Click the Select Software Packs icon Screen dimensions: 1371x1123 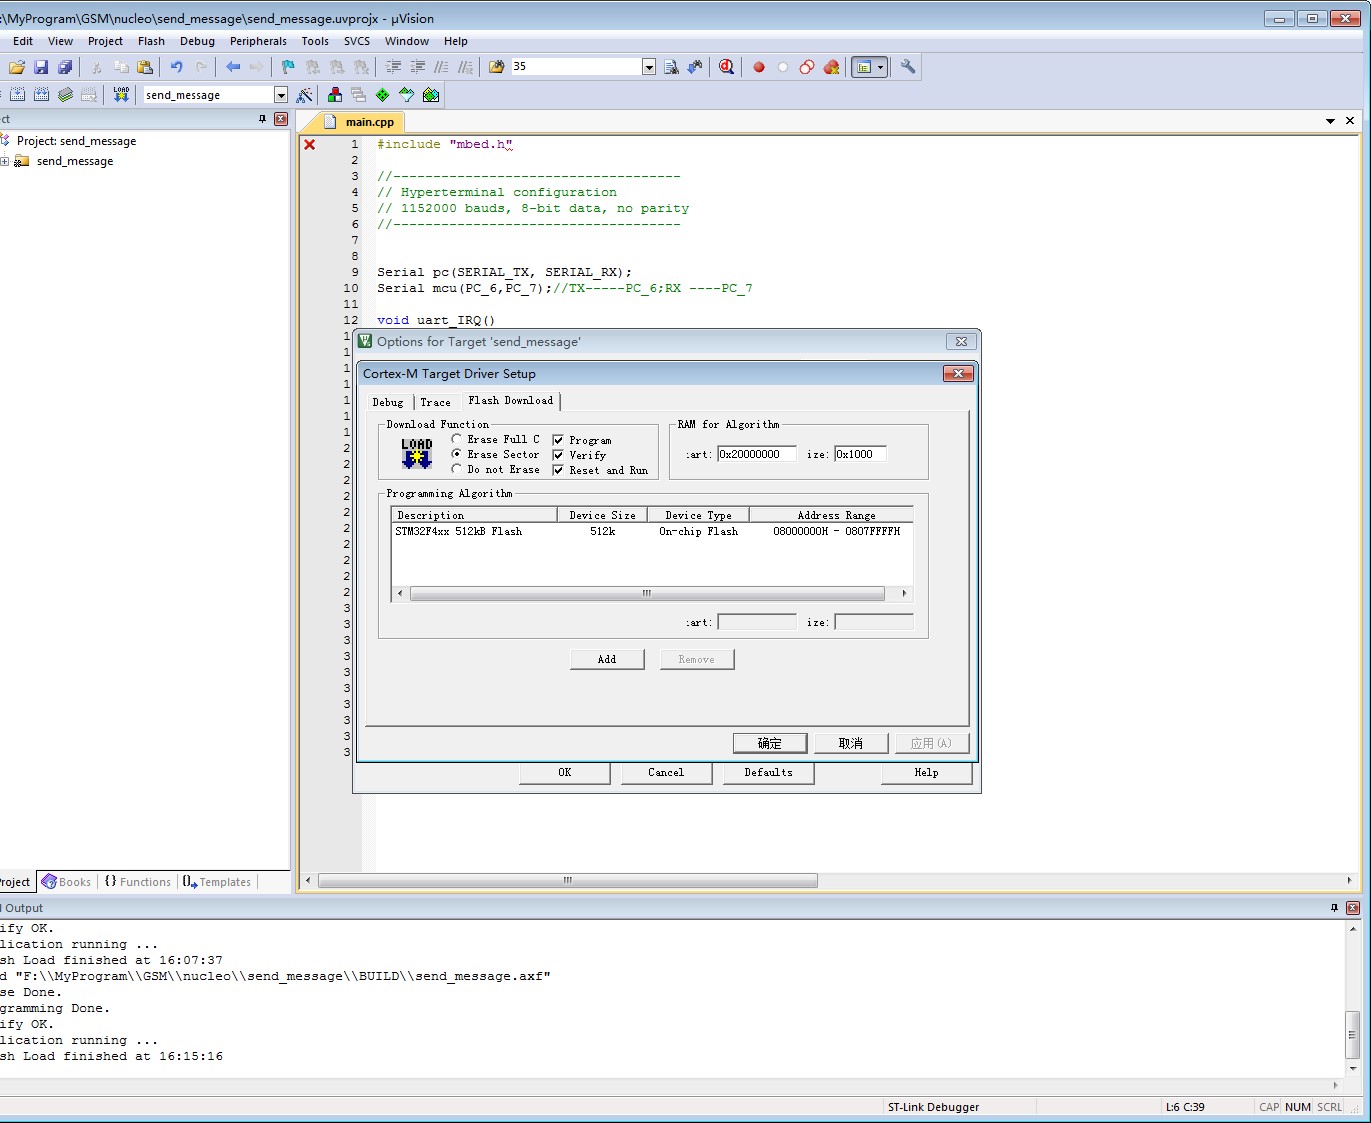click(x=407, y=95)
